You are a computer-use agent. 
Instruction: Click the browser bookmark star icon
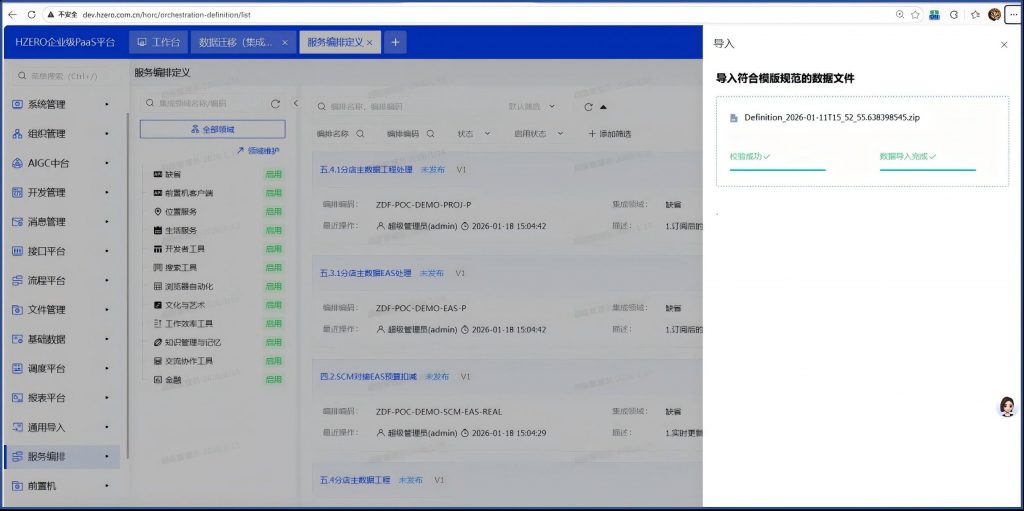[x=915, y=15]
